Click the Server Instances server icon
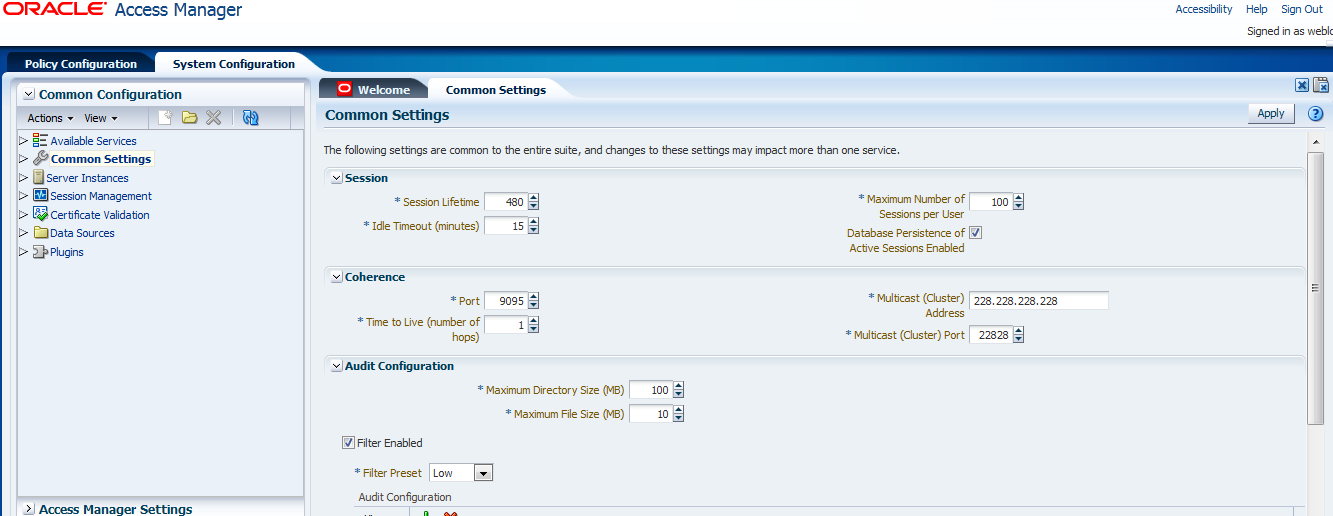The image size is (1333, 516). click(38, 177)
